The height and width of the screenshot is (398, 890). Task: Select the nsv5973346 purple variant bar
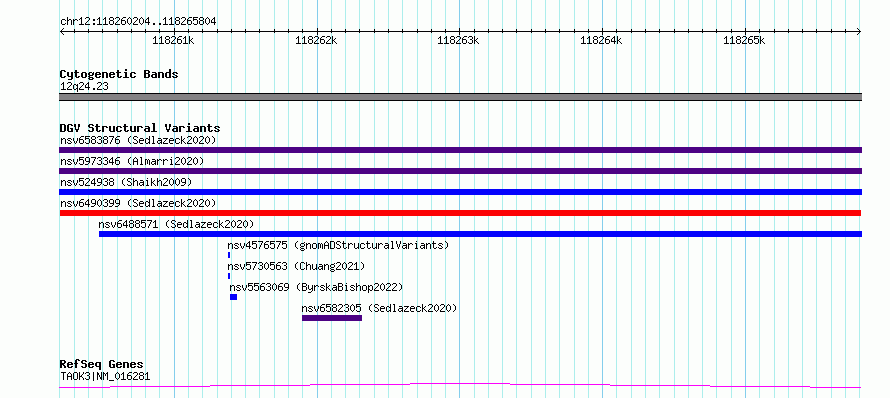pyautogui.click(x=460, y=171)
